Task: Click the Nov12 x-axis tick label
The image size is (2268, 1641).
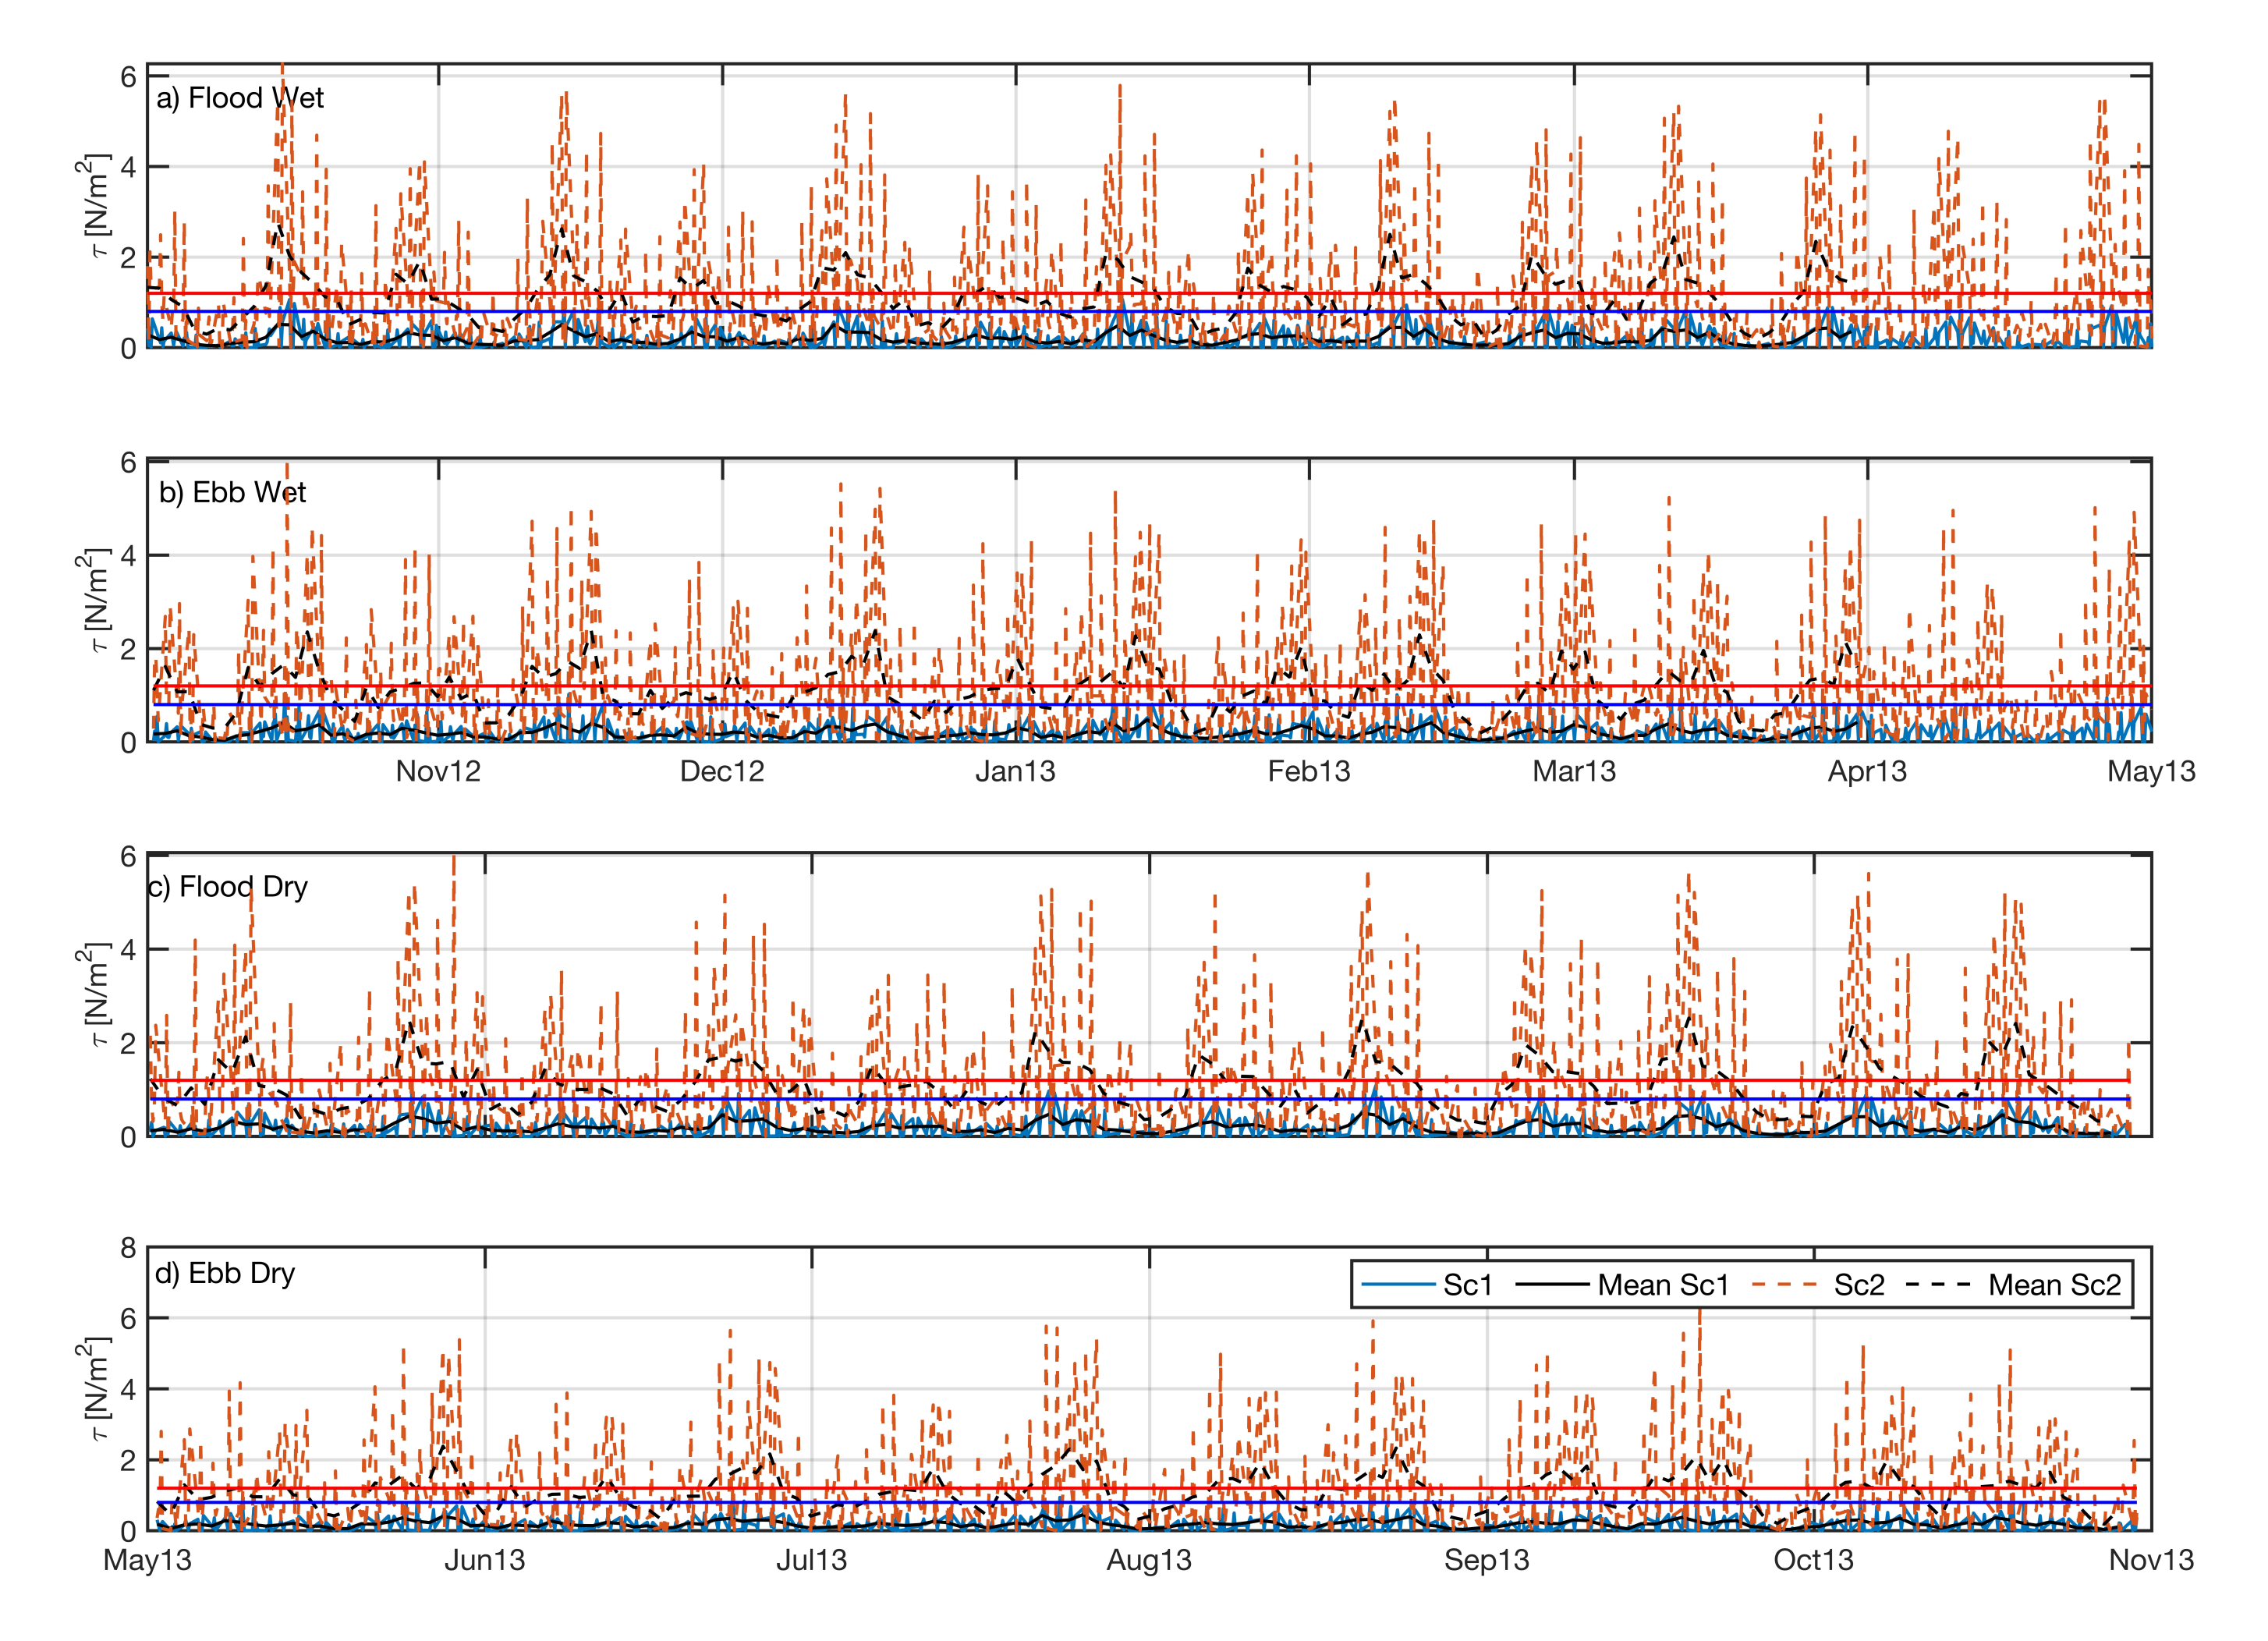Action: coord(438,771)
